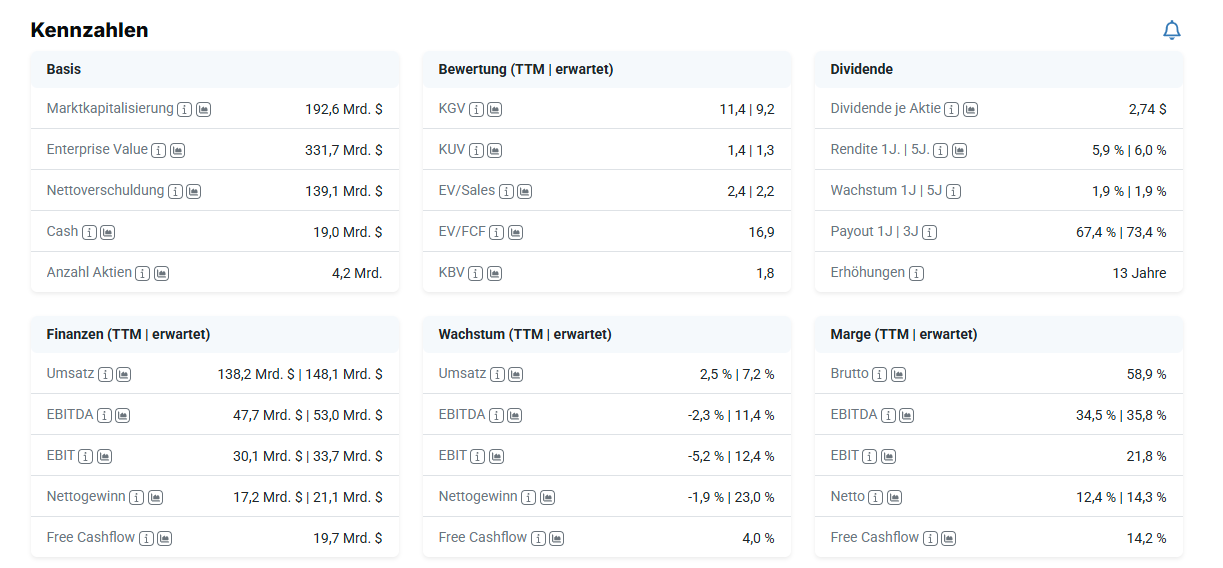Image resolution: width=1223 pixels, height=568 pixels.
Task: Select the Bewertung (TTM | erwartet) header
Action: pyautogui.click(x=525, y=69)
